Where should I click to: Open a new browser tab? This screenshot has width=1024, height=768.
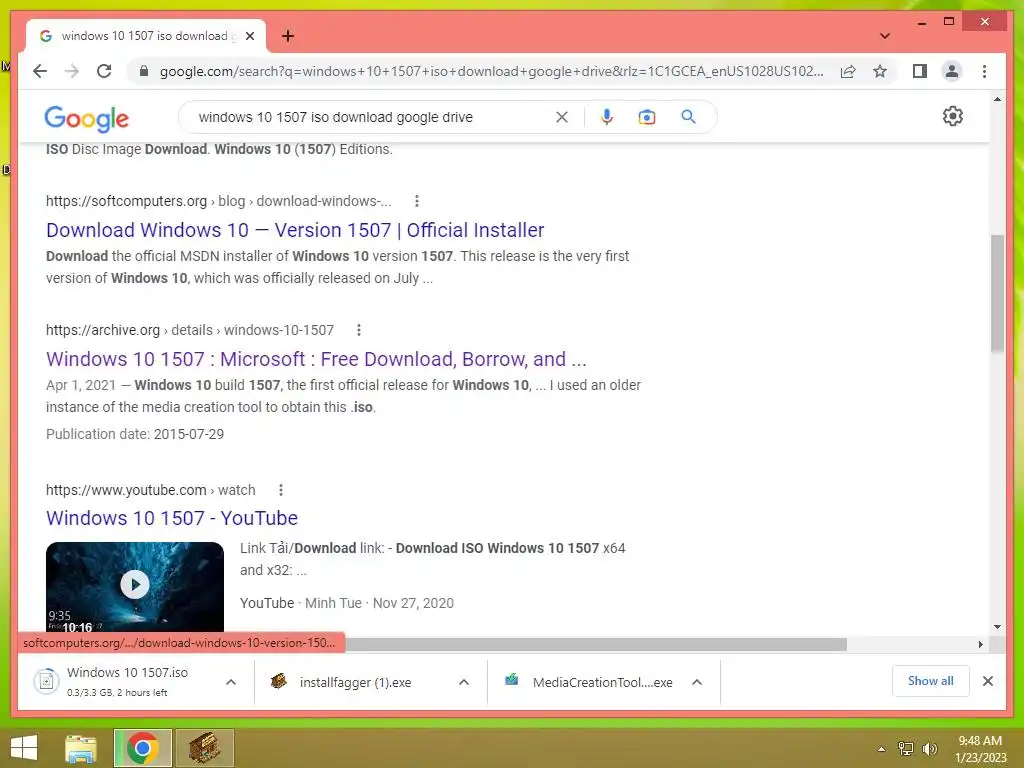287,36
